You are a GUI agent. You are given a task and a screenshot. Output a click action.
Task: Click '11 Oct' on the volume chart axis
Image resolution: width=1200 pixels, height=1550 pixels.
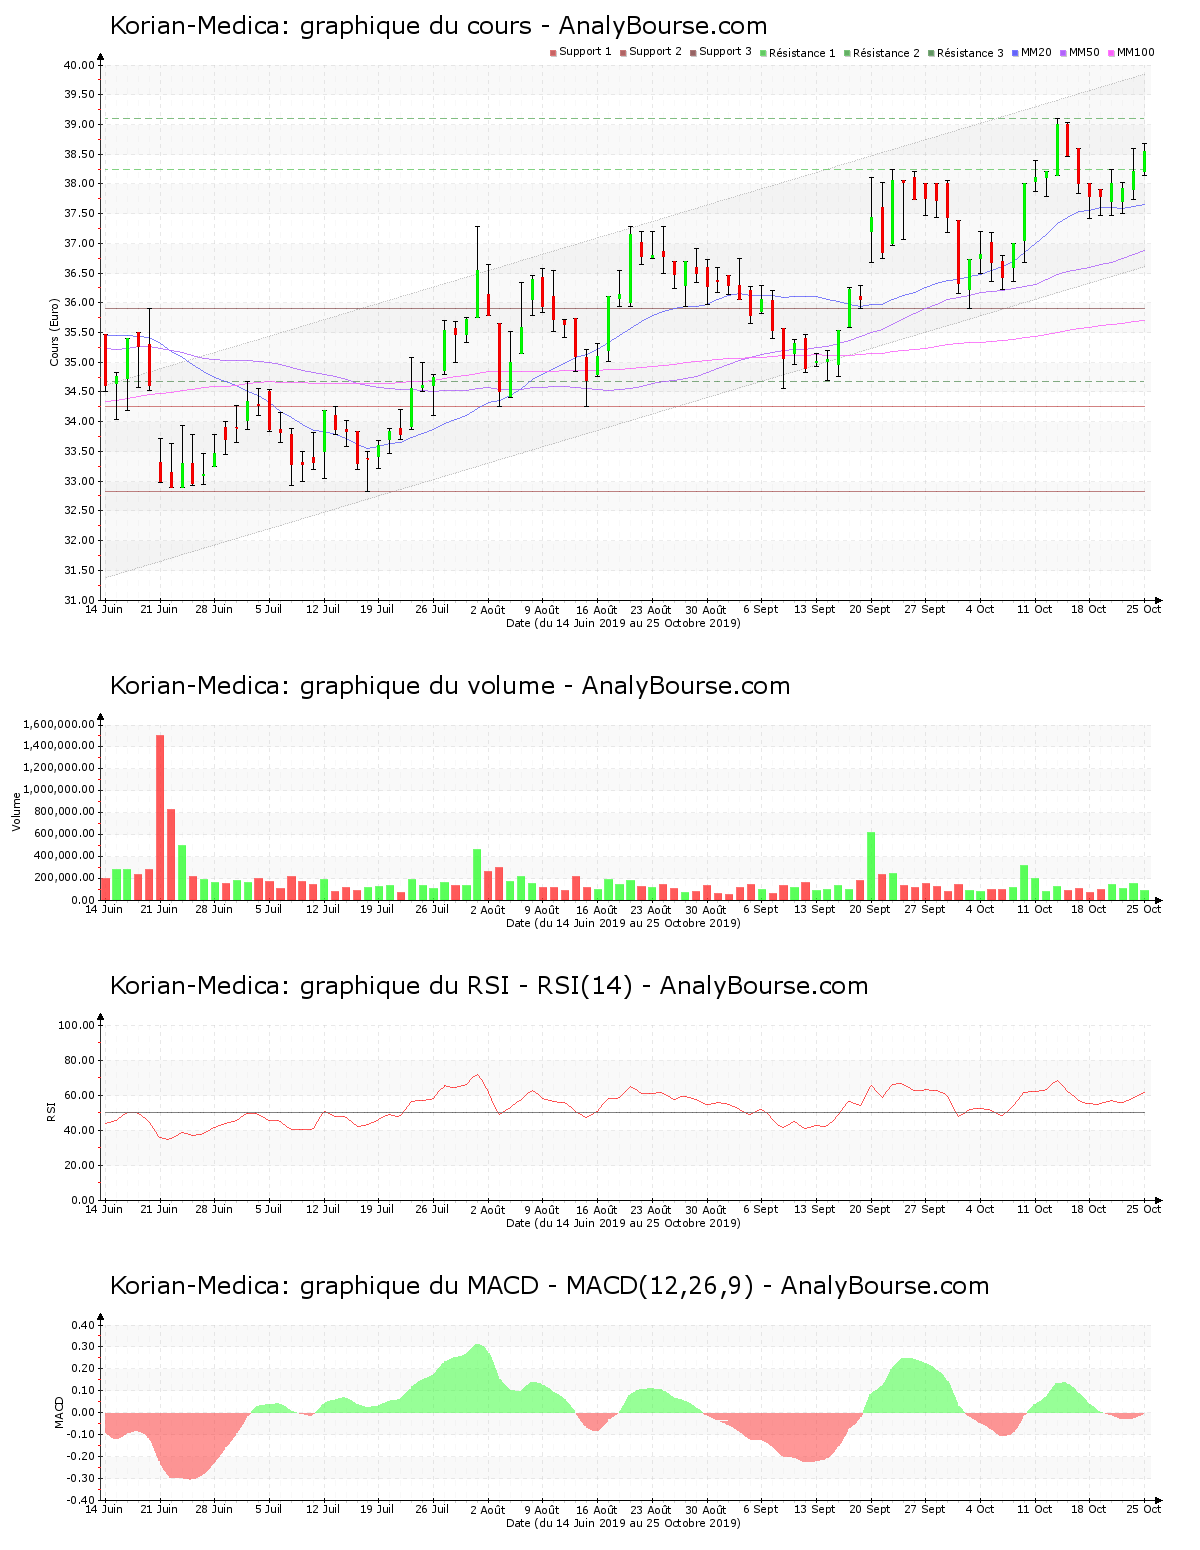(1035, 910)
